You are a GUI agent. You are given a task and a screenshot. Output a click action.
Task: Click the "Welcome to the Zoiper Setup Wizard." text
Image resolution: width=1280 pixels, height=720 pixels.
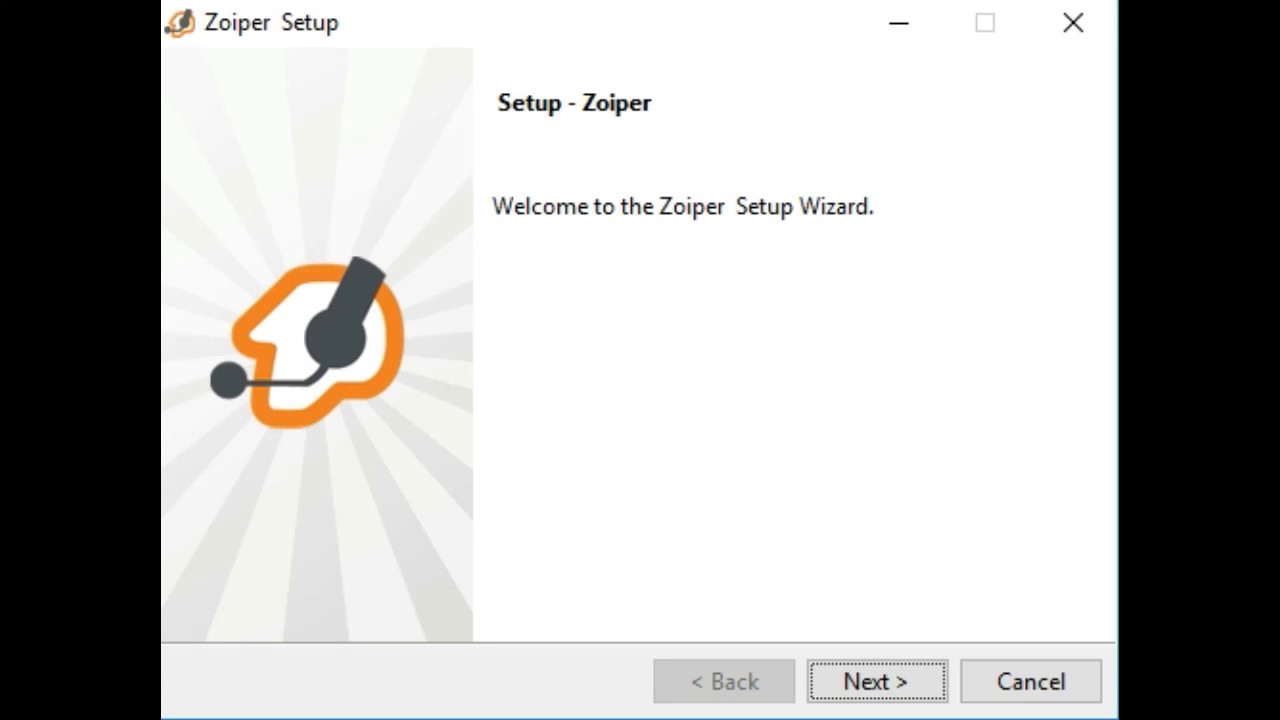[683, 206]
